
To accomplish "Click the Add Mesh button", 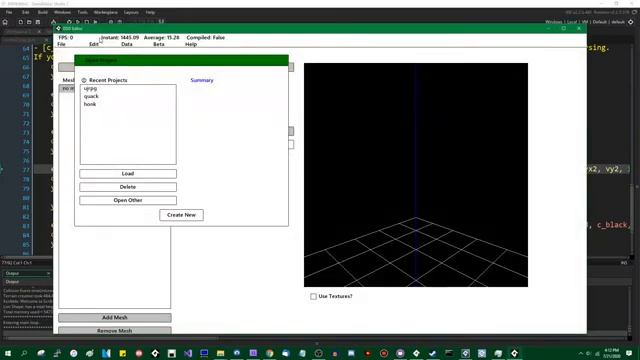I will tap(115, 318).
